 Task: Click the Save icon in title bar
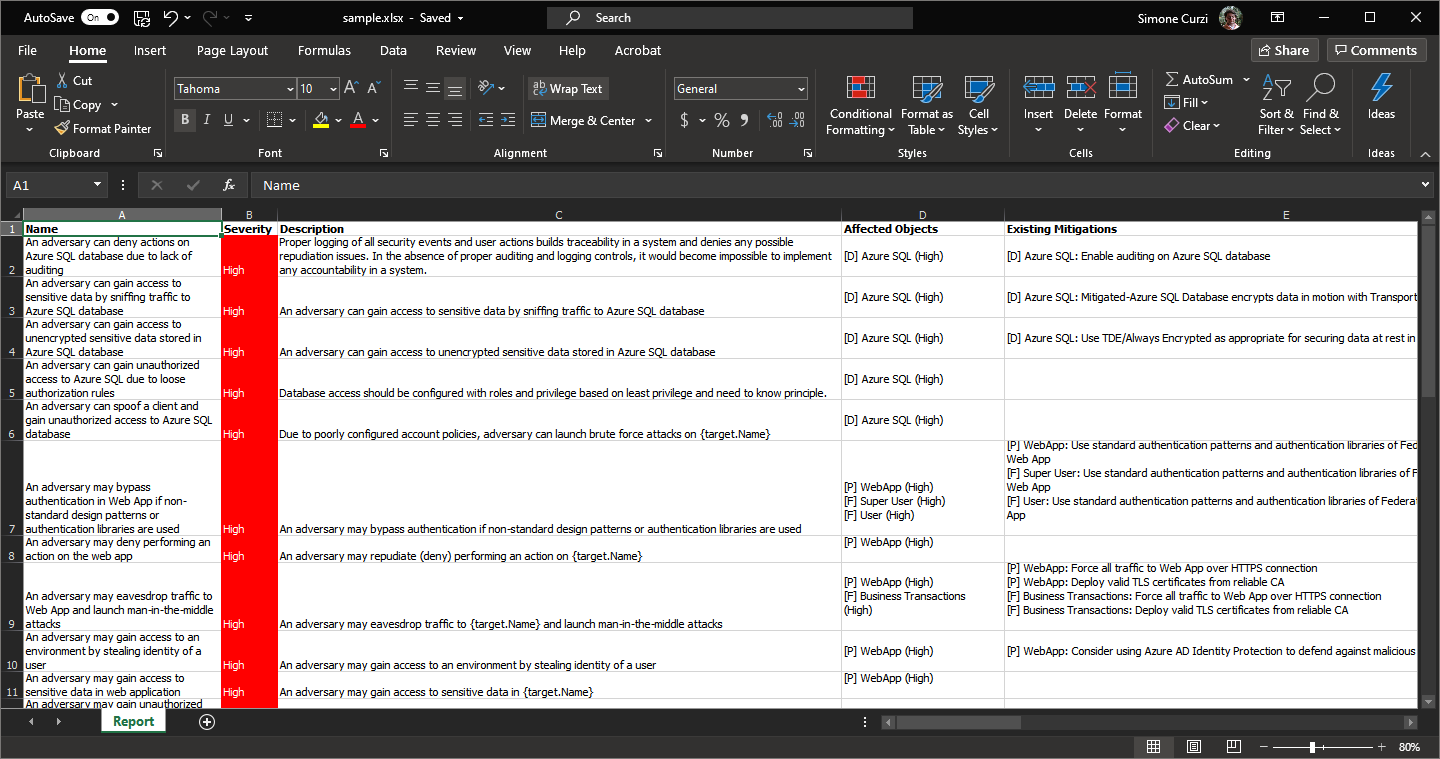pyautogui.click(x=142, y=18)
